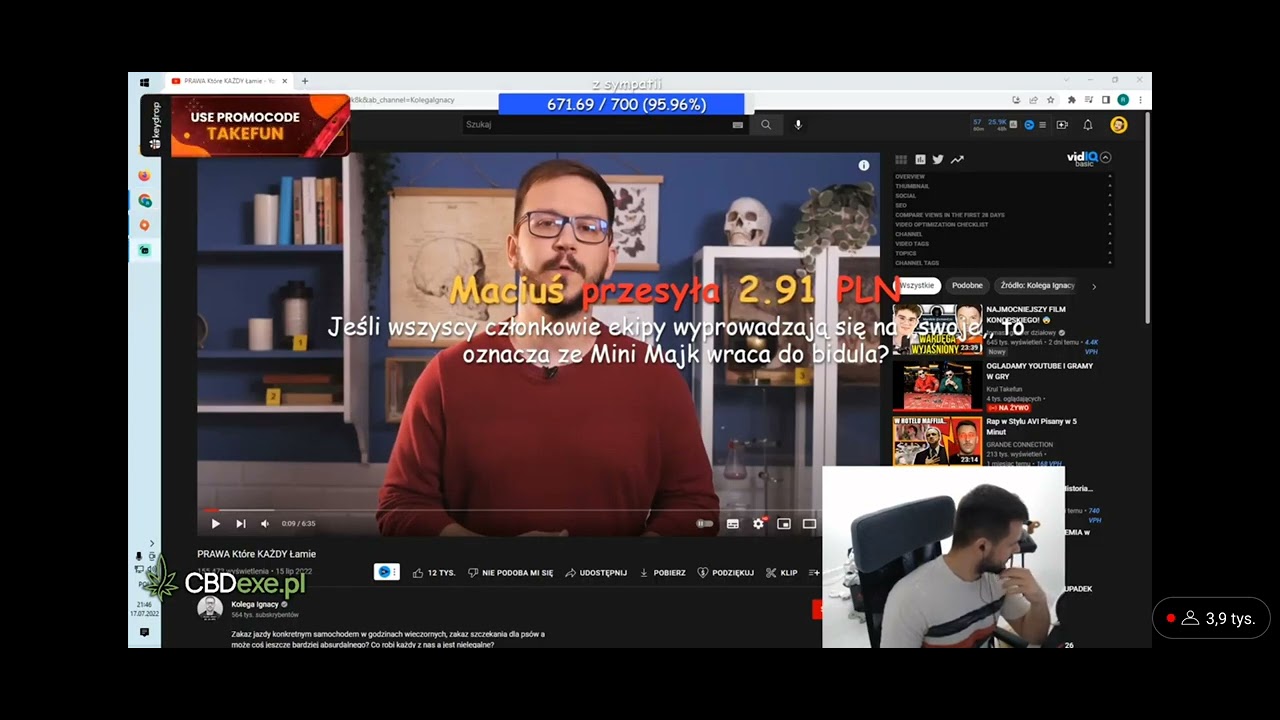
Task: Click NIE PODOBA MI SIĘ dislike button
Action: (510, 573)
